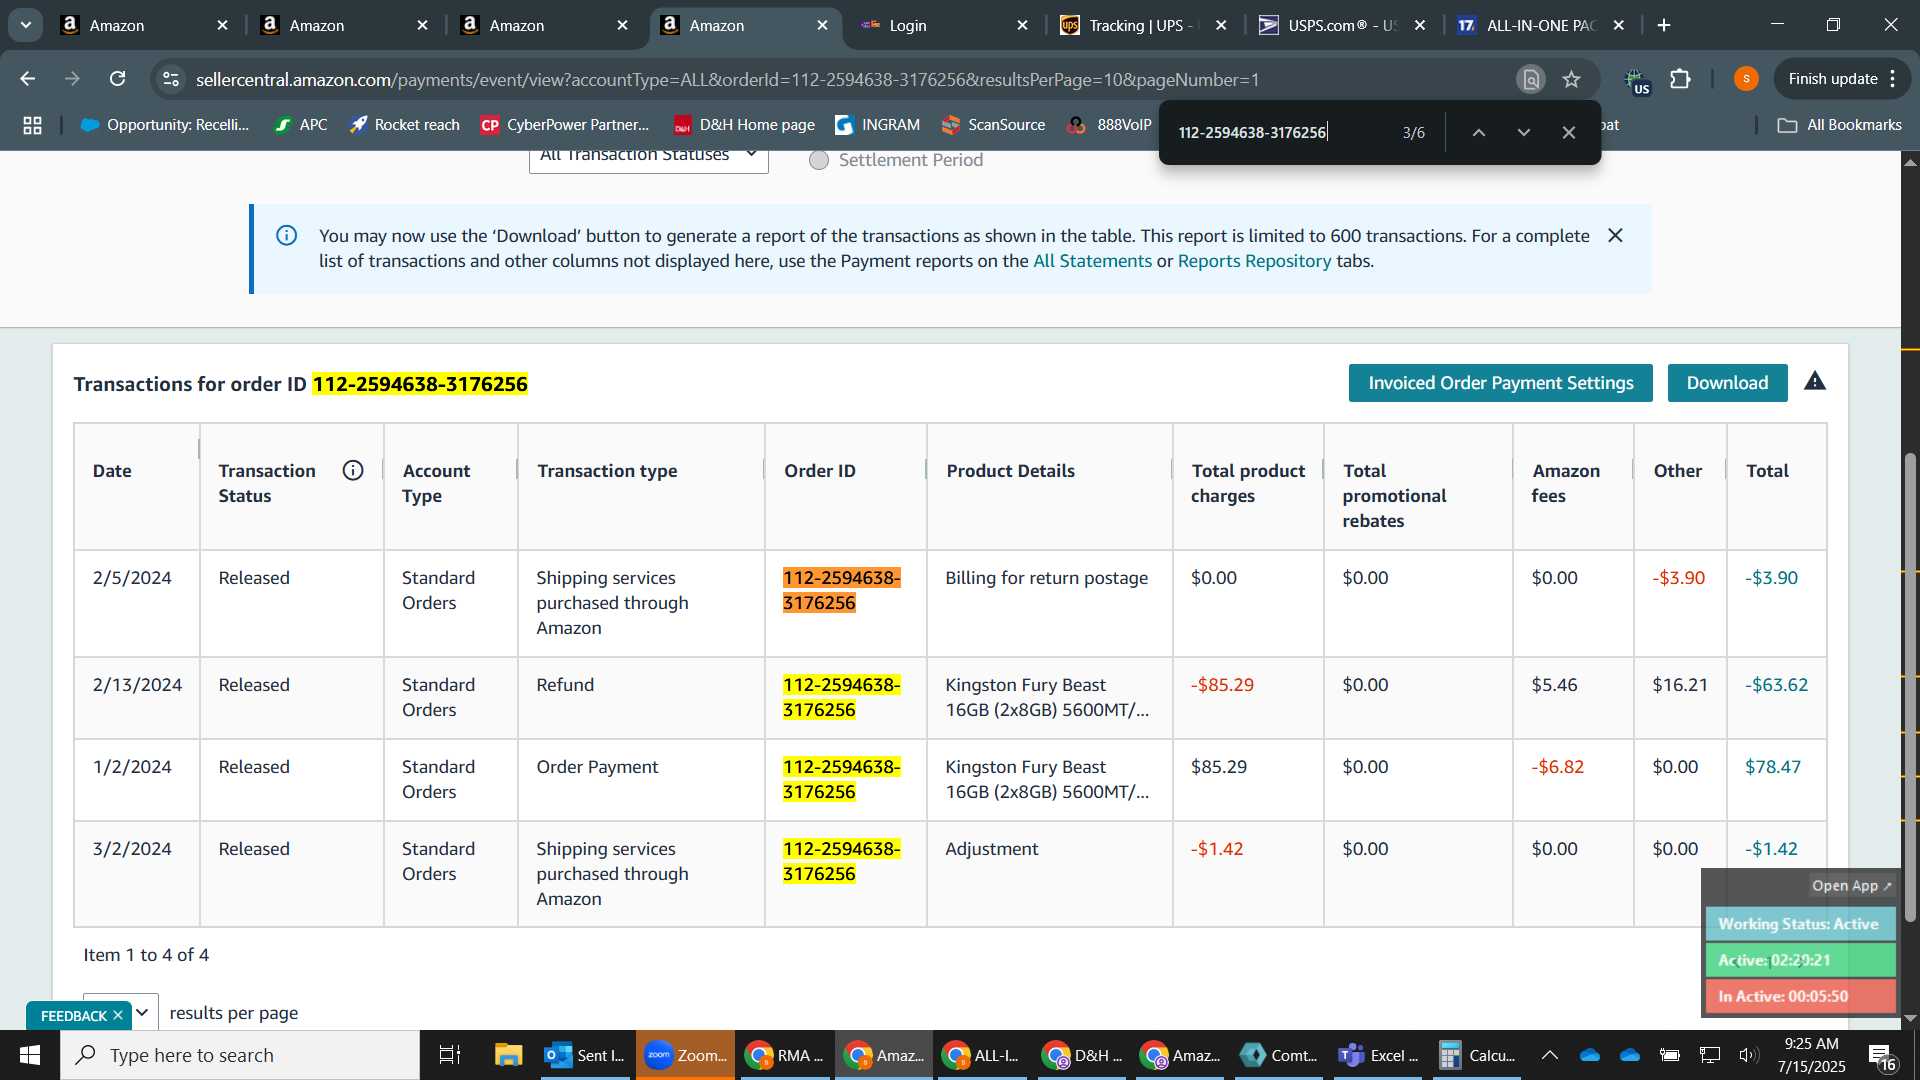Open notification center with 16 badge

(x=1880, y=1056)
